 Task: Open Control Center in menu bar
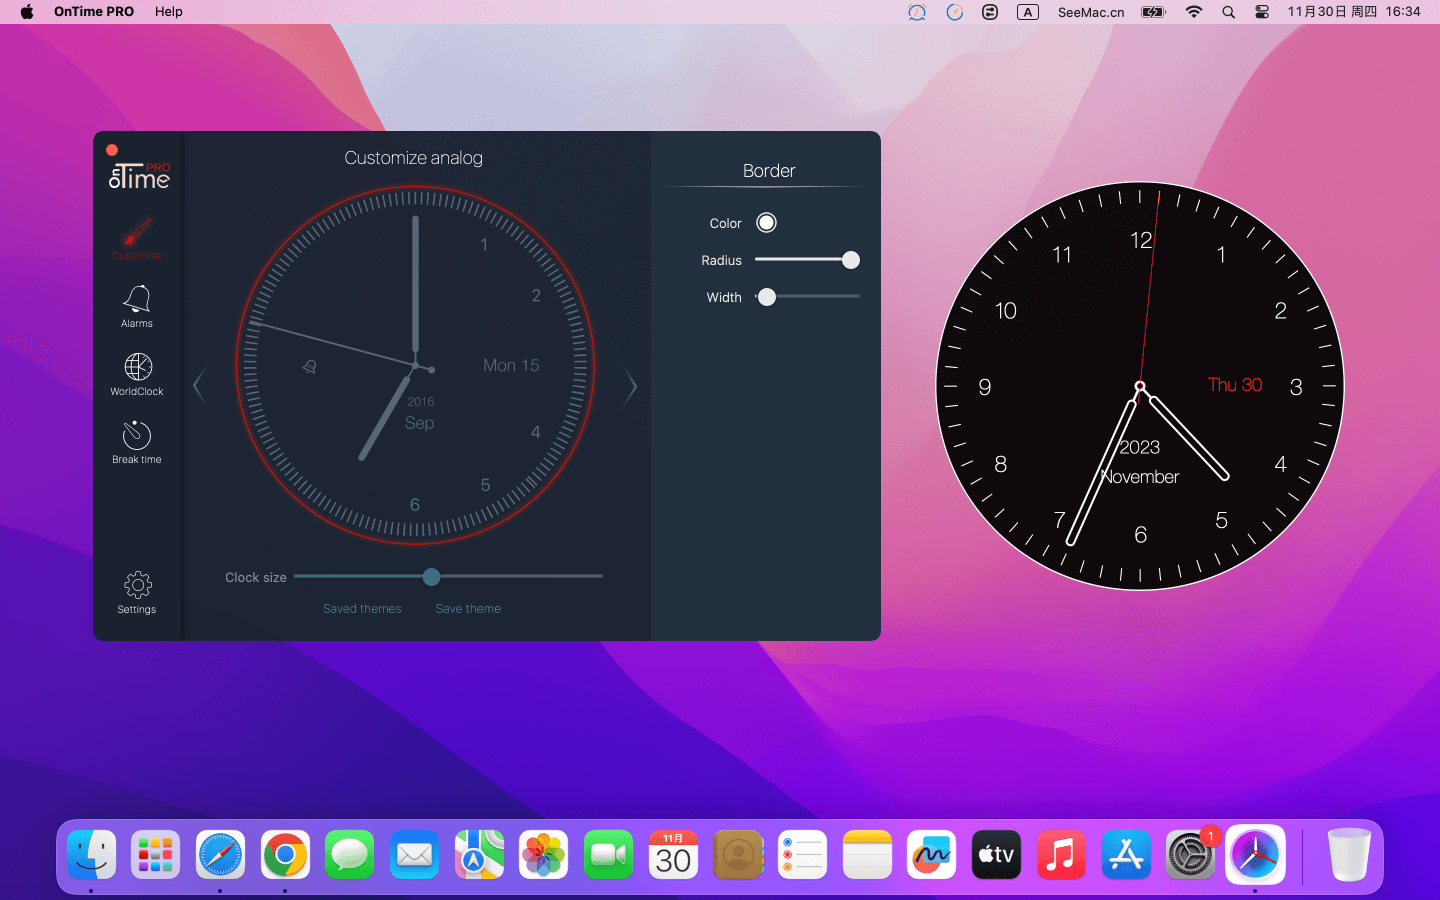[x=1262, y=12]
